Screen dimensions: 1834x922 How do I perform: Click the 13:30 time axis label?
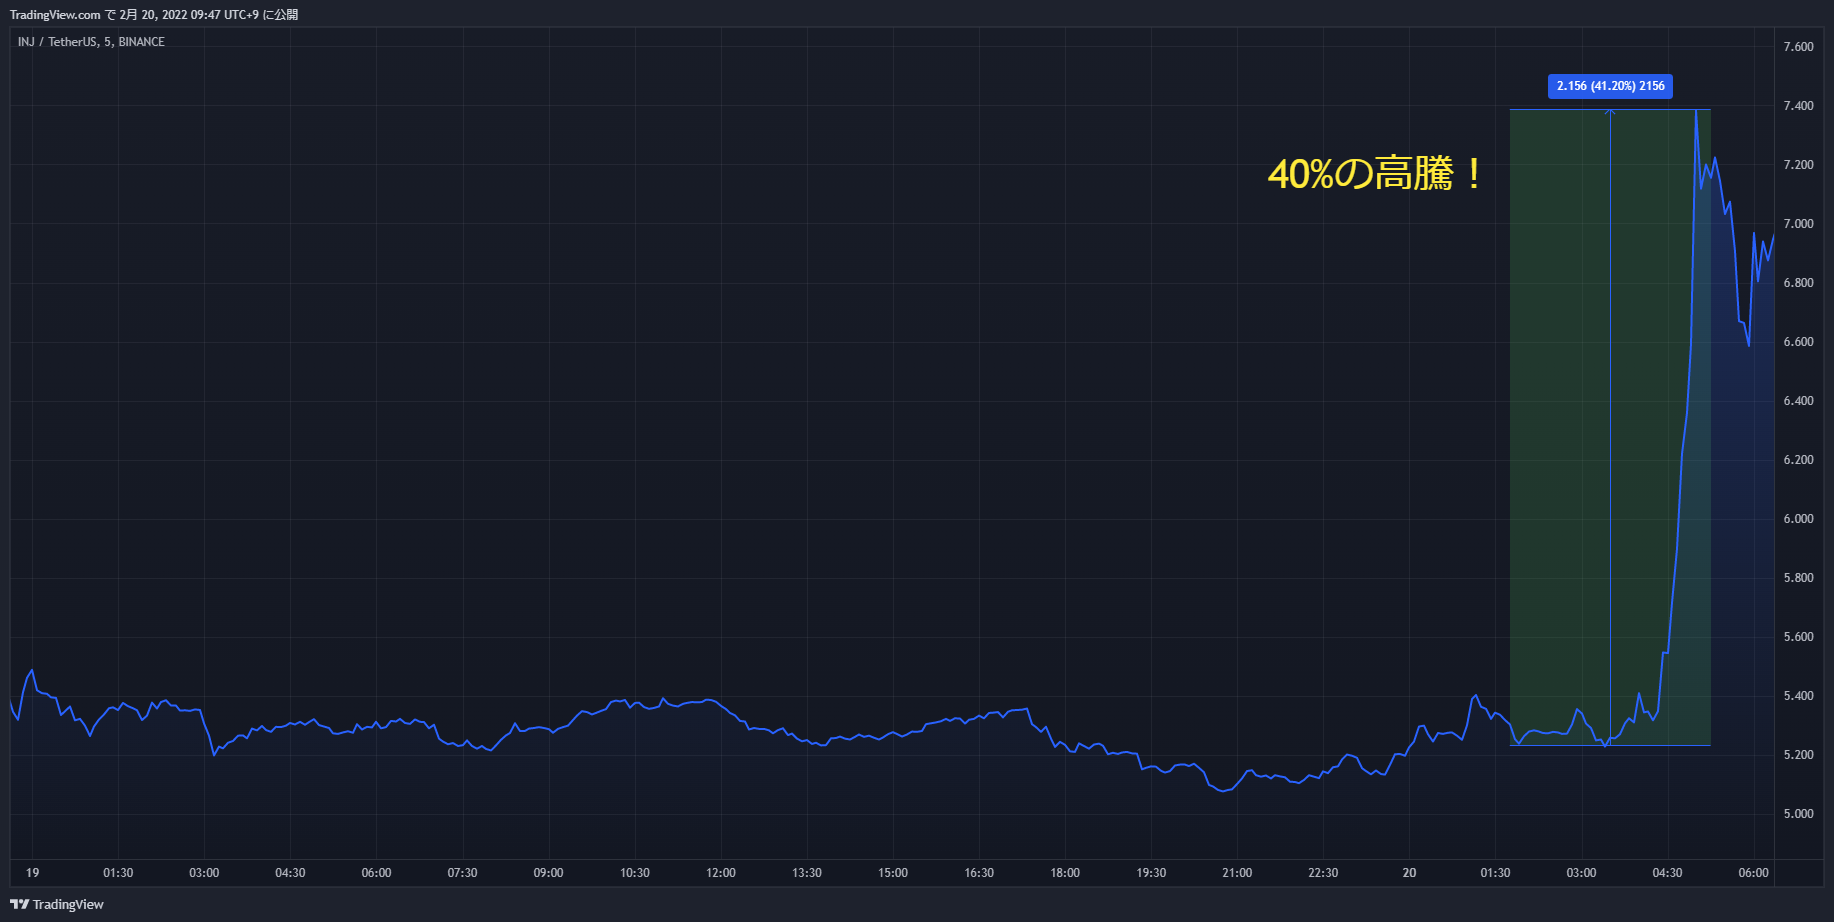click(807, 873)
